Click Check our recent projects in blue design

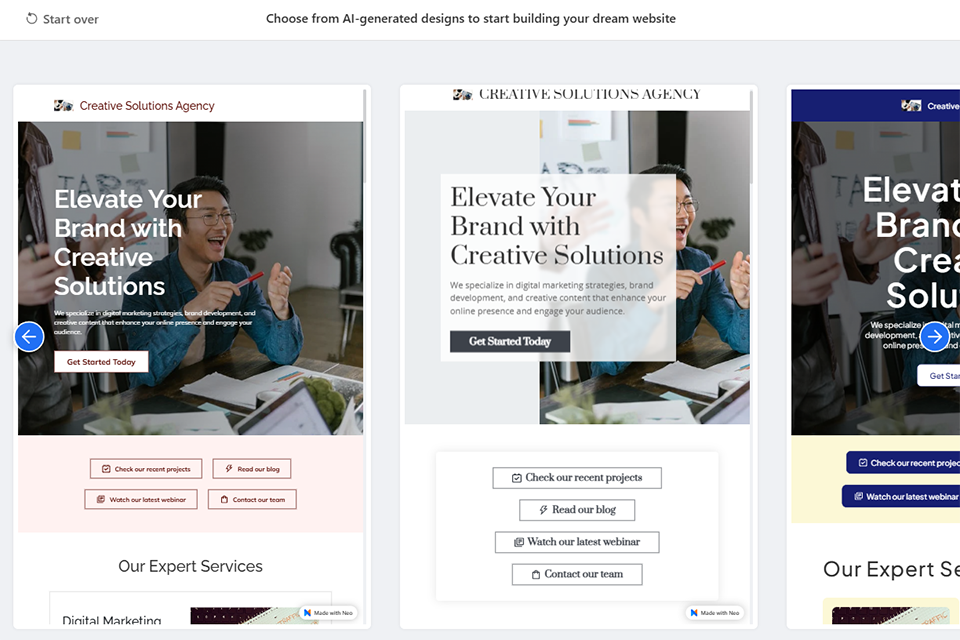pos(904,463)
